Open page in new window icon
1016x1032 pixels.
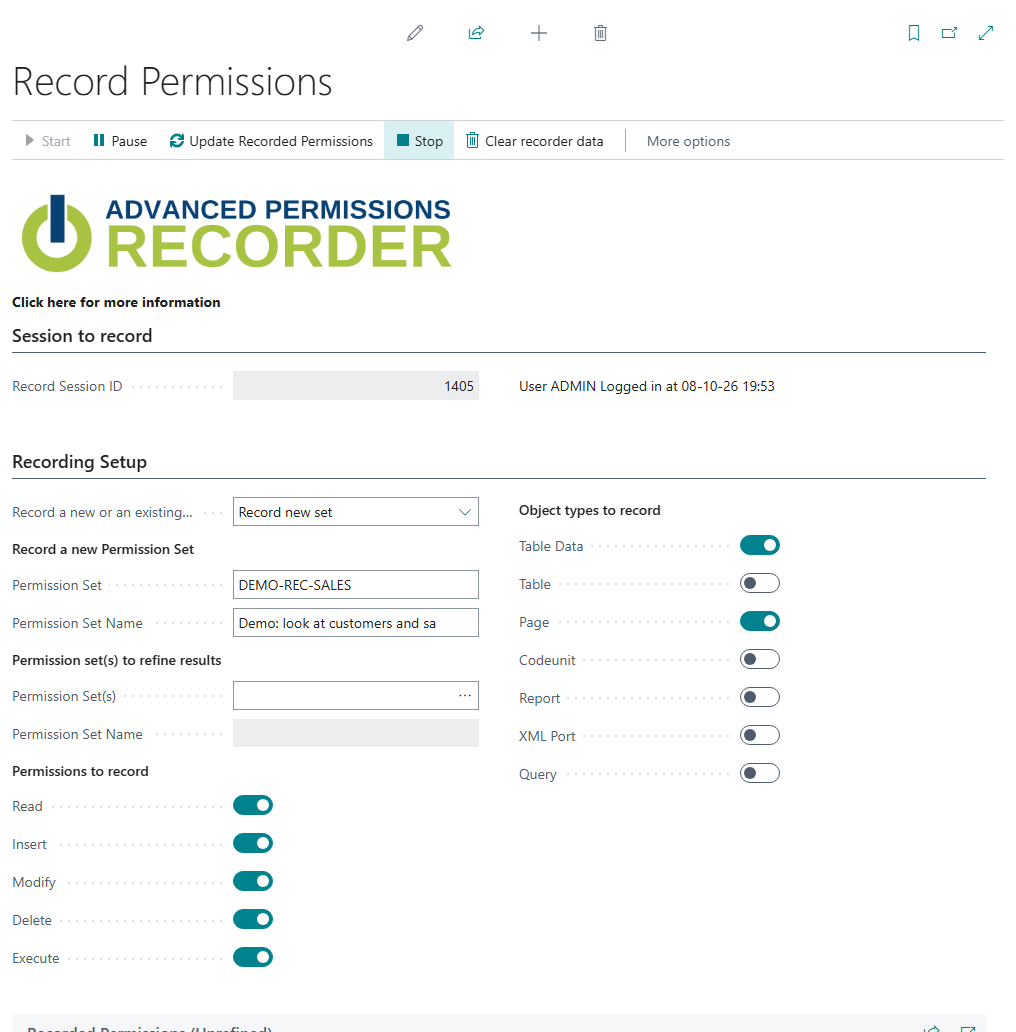[x=950, y=33]
